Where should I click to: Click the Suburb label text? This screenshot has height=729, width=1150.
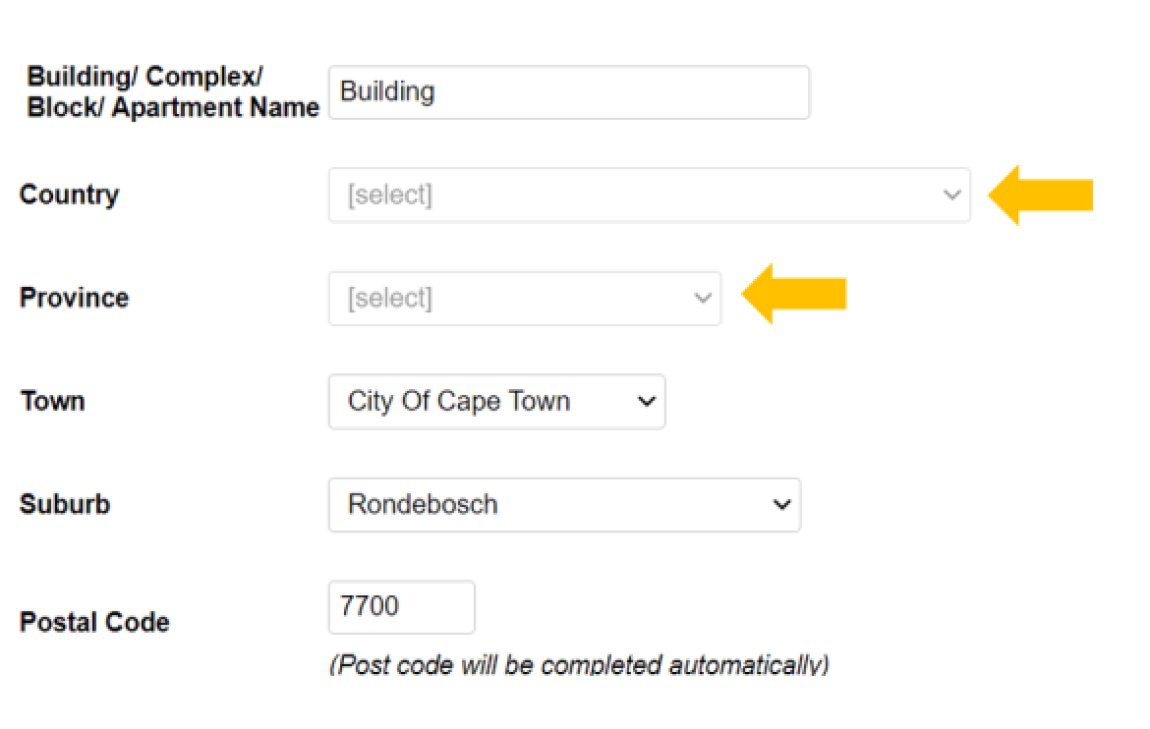[x=63, y=505]
